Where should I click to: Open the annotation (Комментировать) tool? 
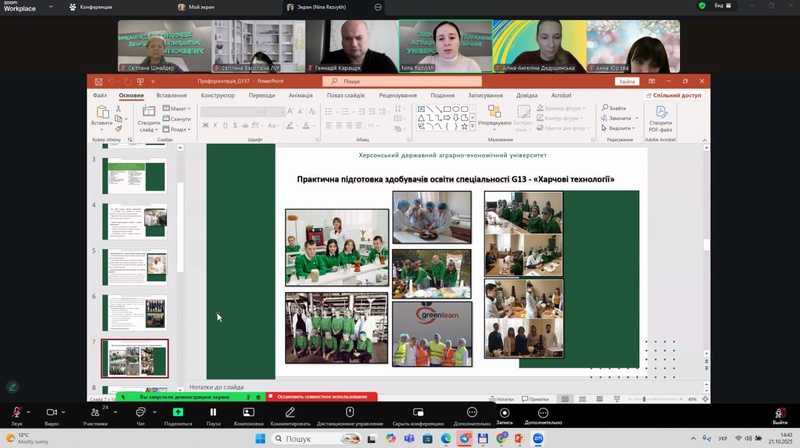pos(290,412)
